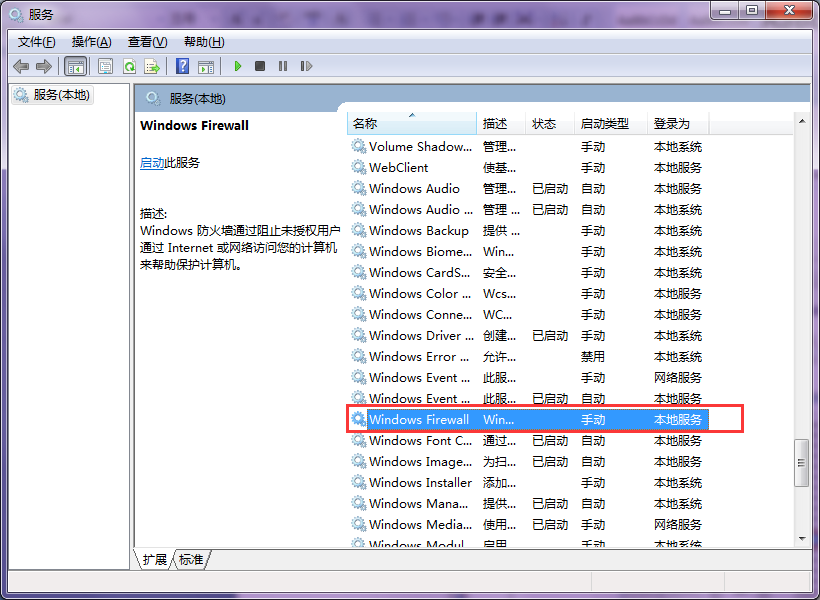
Task: Click 手动 startup type in Windows Firewall row
Action: 593,419
